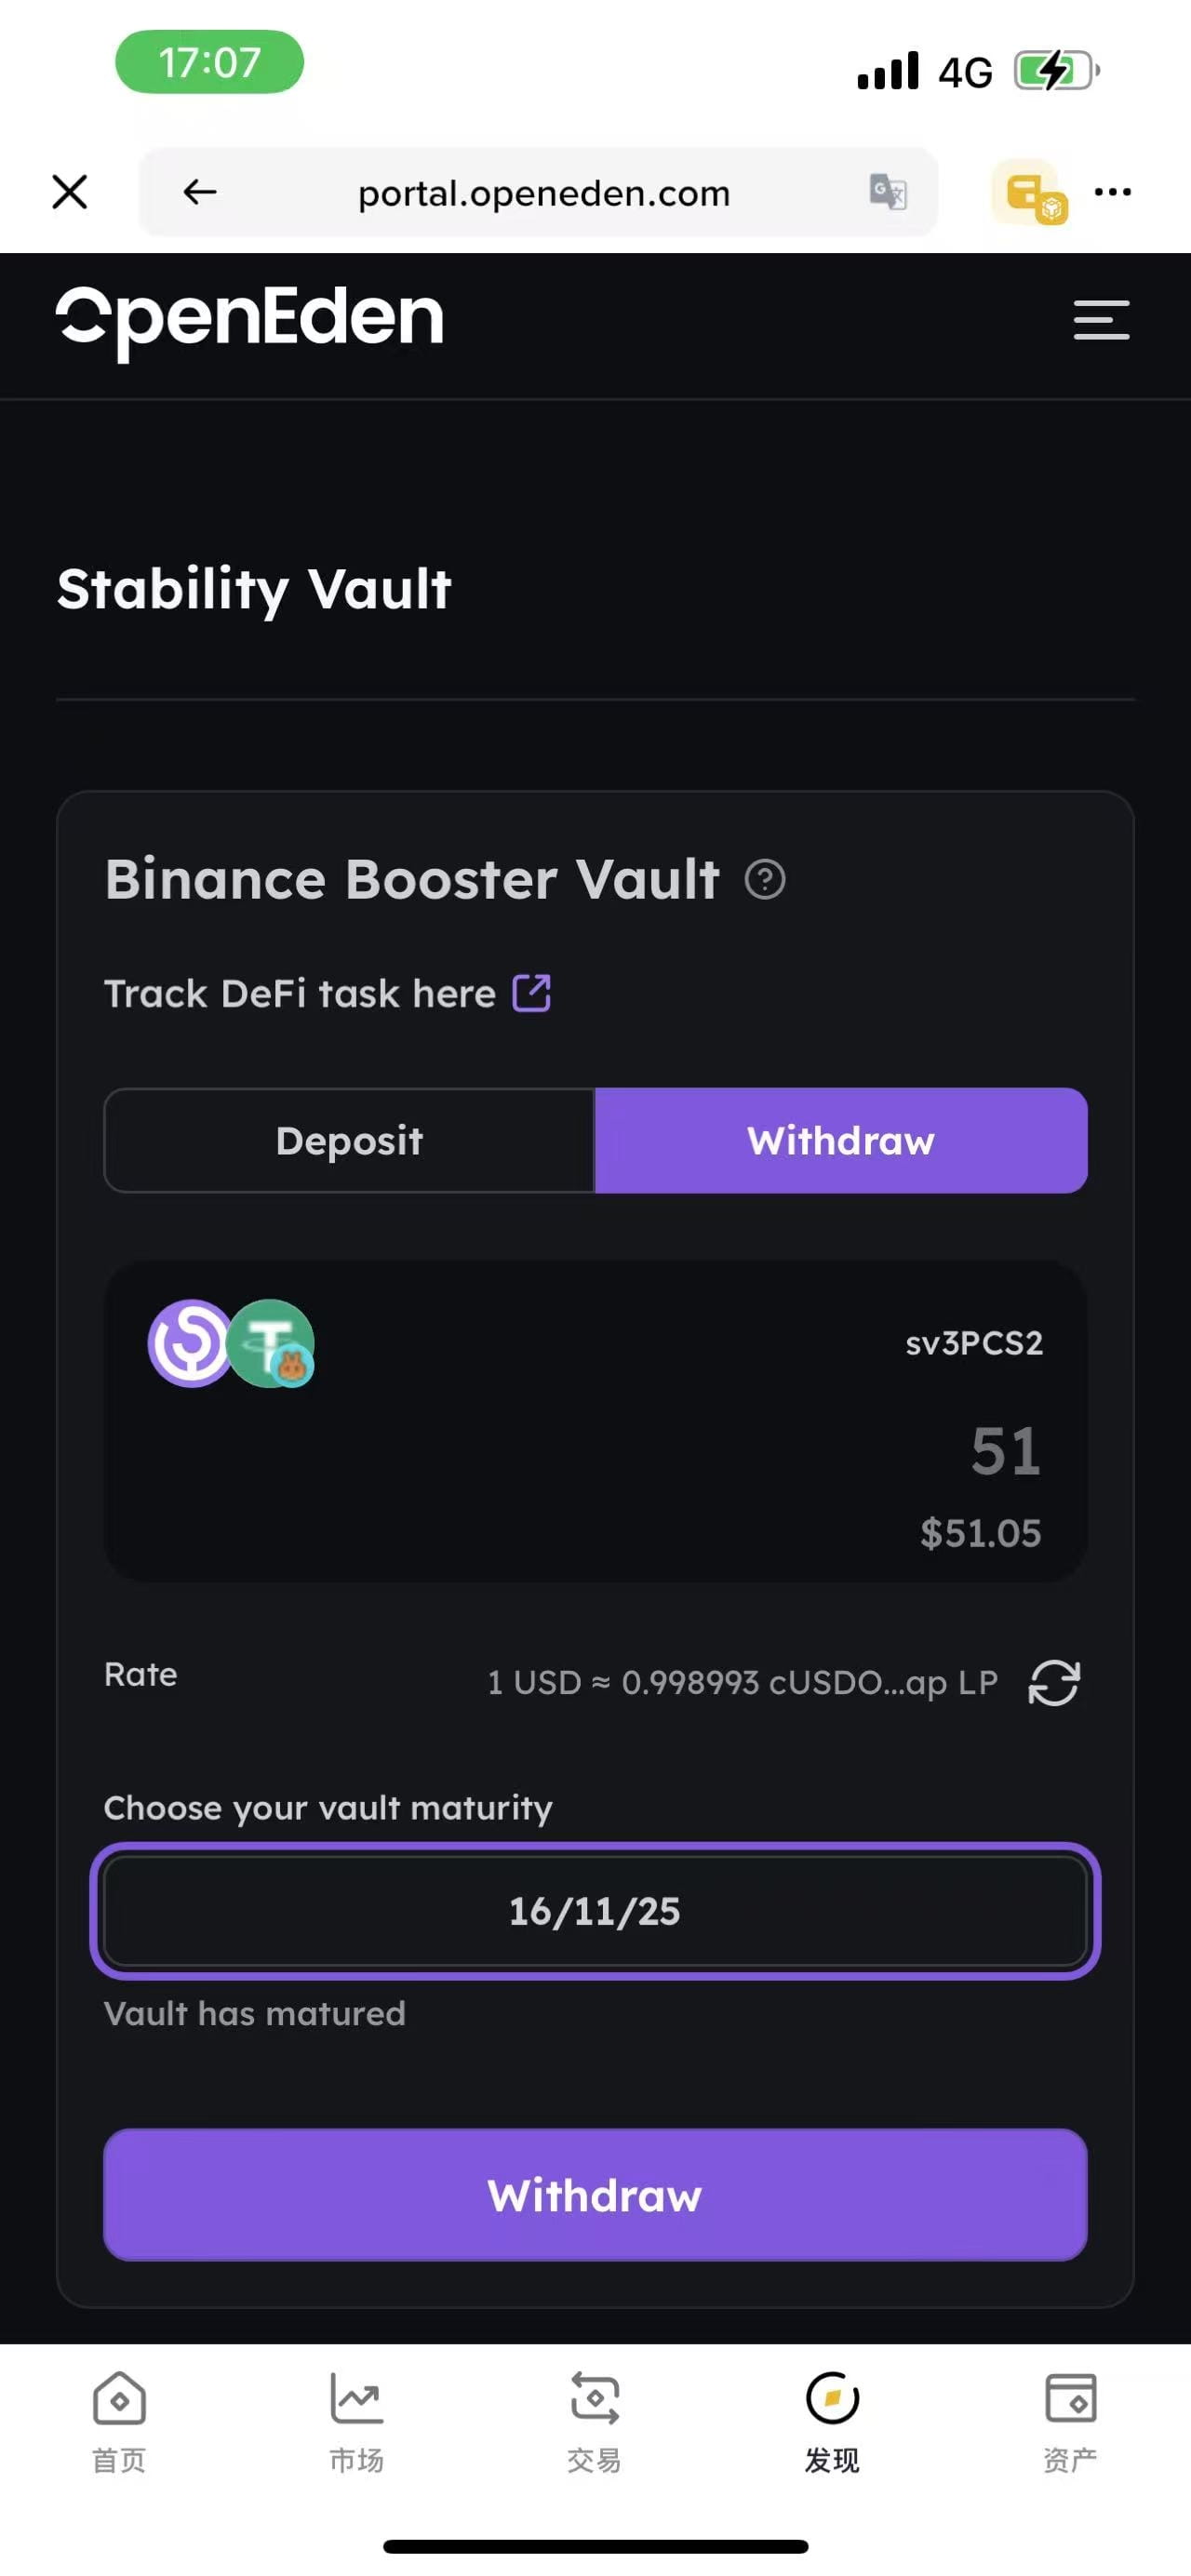Screen dimensions: 1191x2576
Task: Open the hamburger menu in OpenEden header
Action: click(1101, 320)
